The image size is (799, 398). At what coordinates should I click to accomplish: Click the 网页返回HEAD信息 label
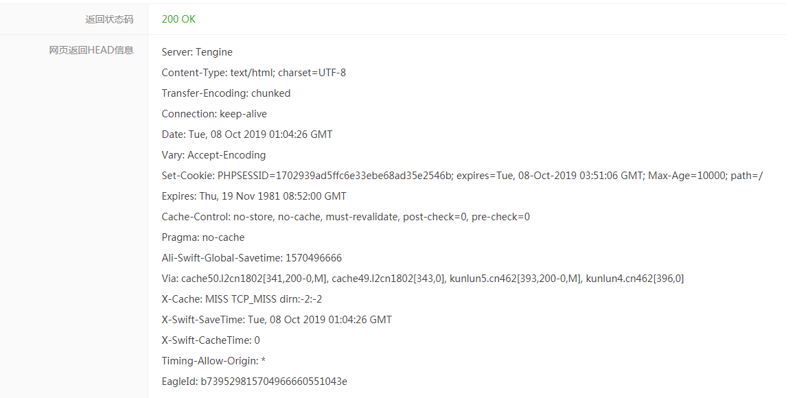point(91,50)
